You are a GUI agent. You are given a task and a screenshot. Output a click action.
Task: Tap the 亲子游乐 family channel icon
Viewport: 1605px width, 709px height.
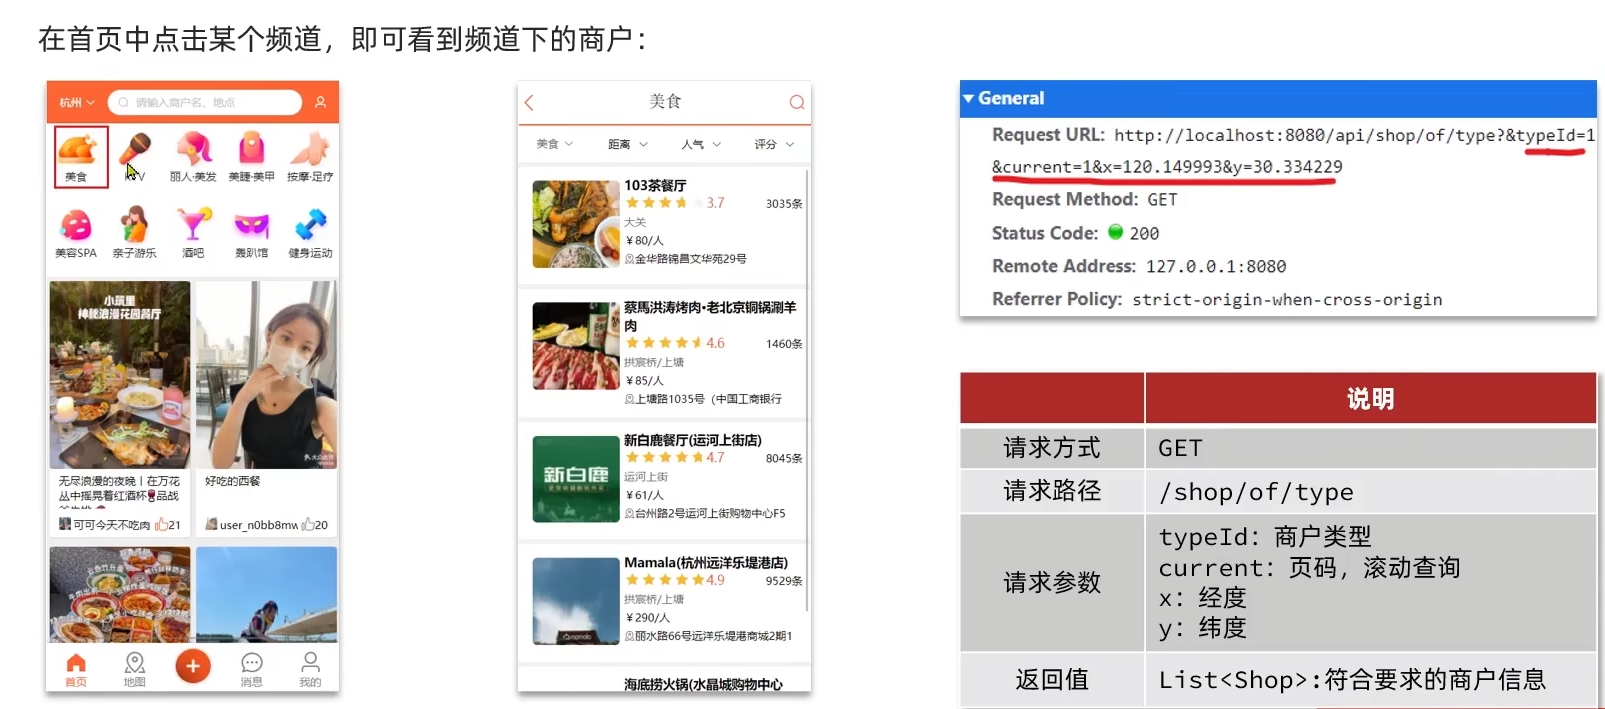[x=134, y=225]
